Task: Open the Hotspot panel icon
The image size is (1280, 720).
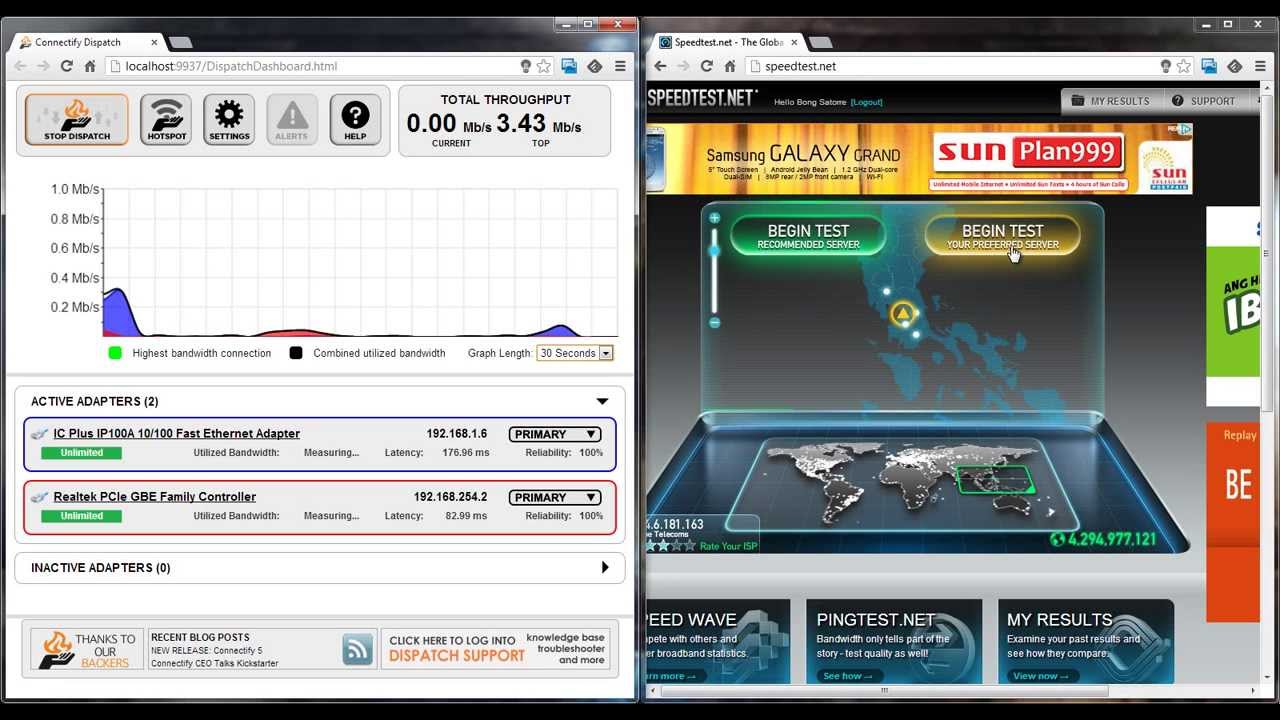Action: click(x=166, y=120)
